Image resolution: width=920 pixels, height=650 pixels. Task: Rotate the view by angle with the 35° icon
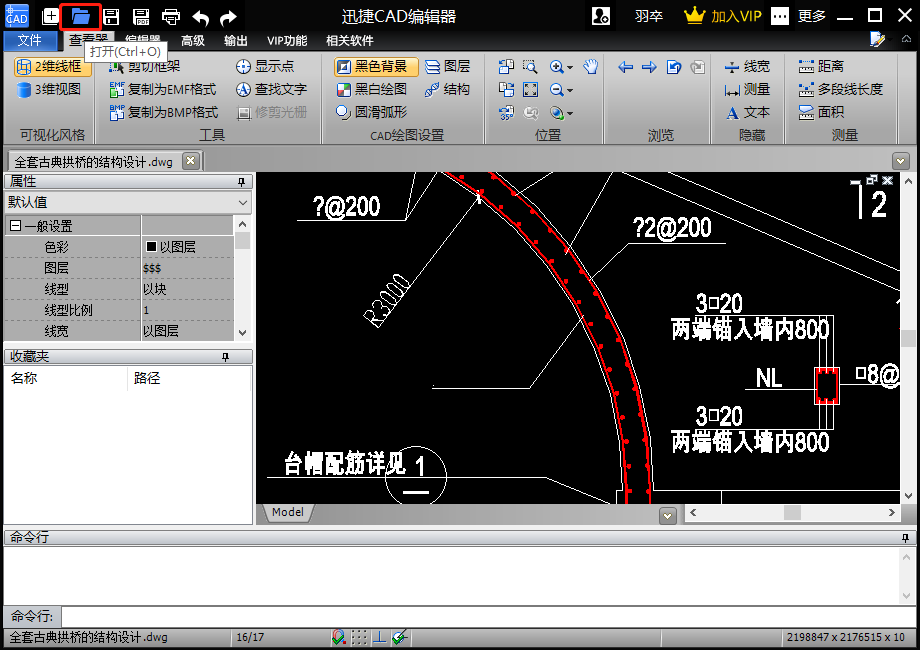tap(506, 113)
